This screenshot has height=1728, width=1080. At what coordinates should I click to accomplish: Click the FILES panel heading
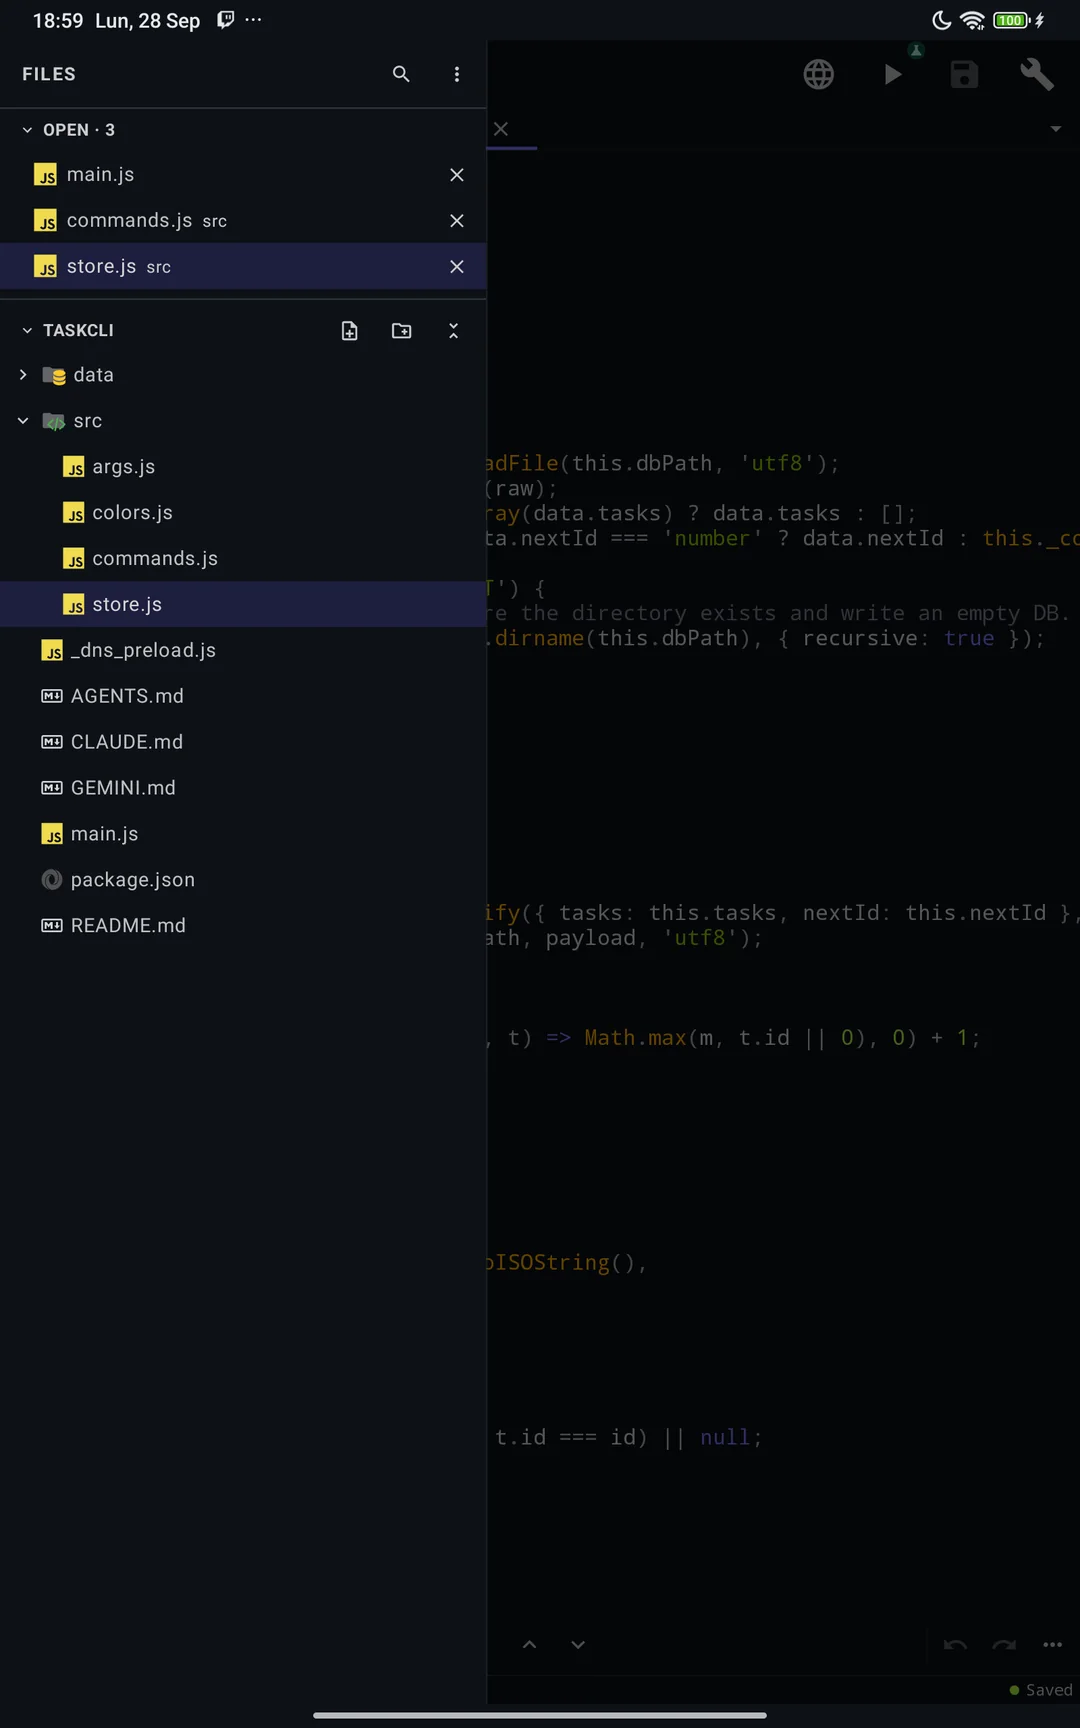(49, 74)
